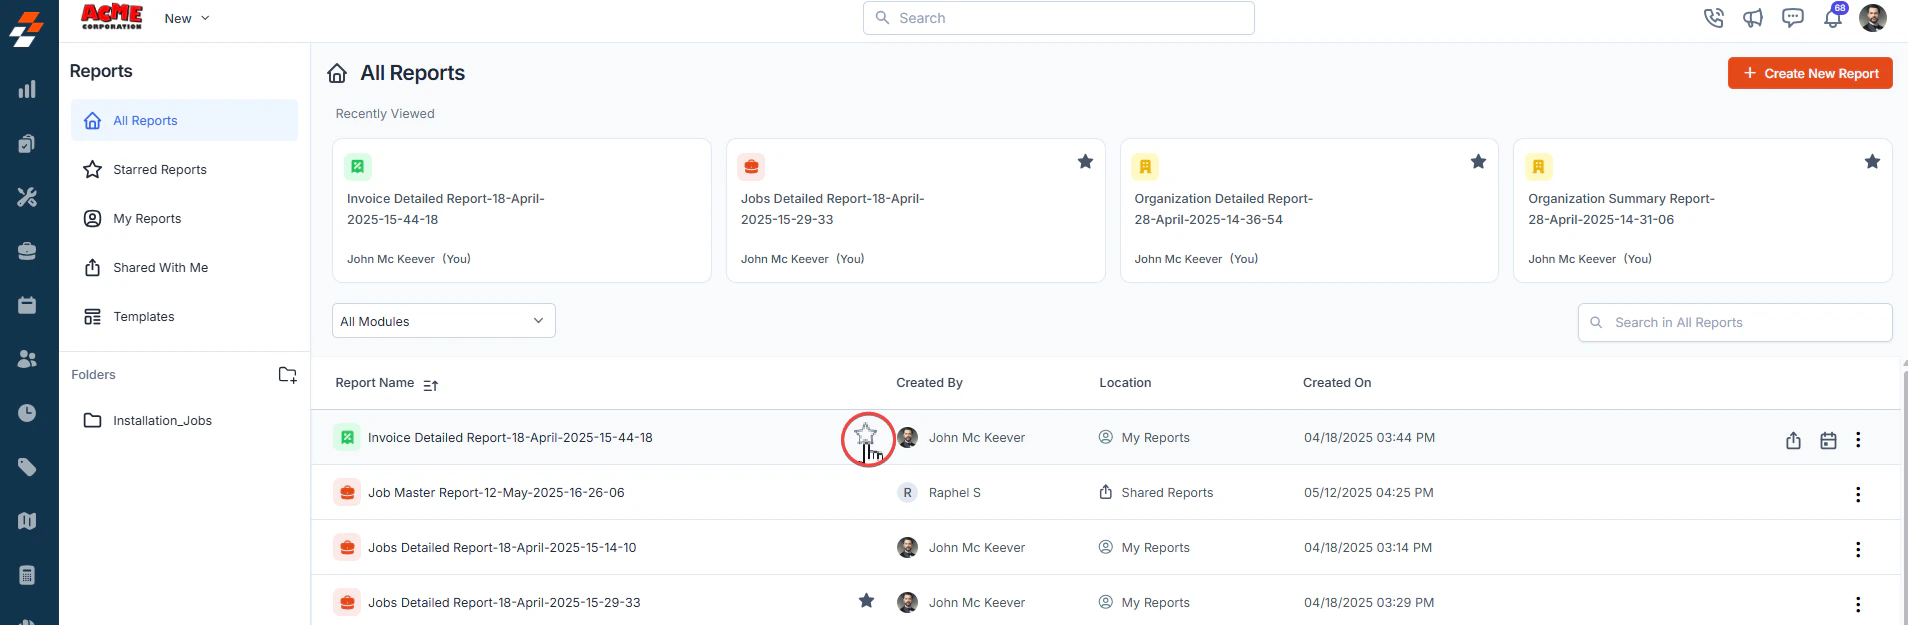1908x625 pixels.
Task: Open the dashboard bar chart sidebar icon
Action: point(27,90)
